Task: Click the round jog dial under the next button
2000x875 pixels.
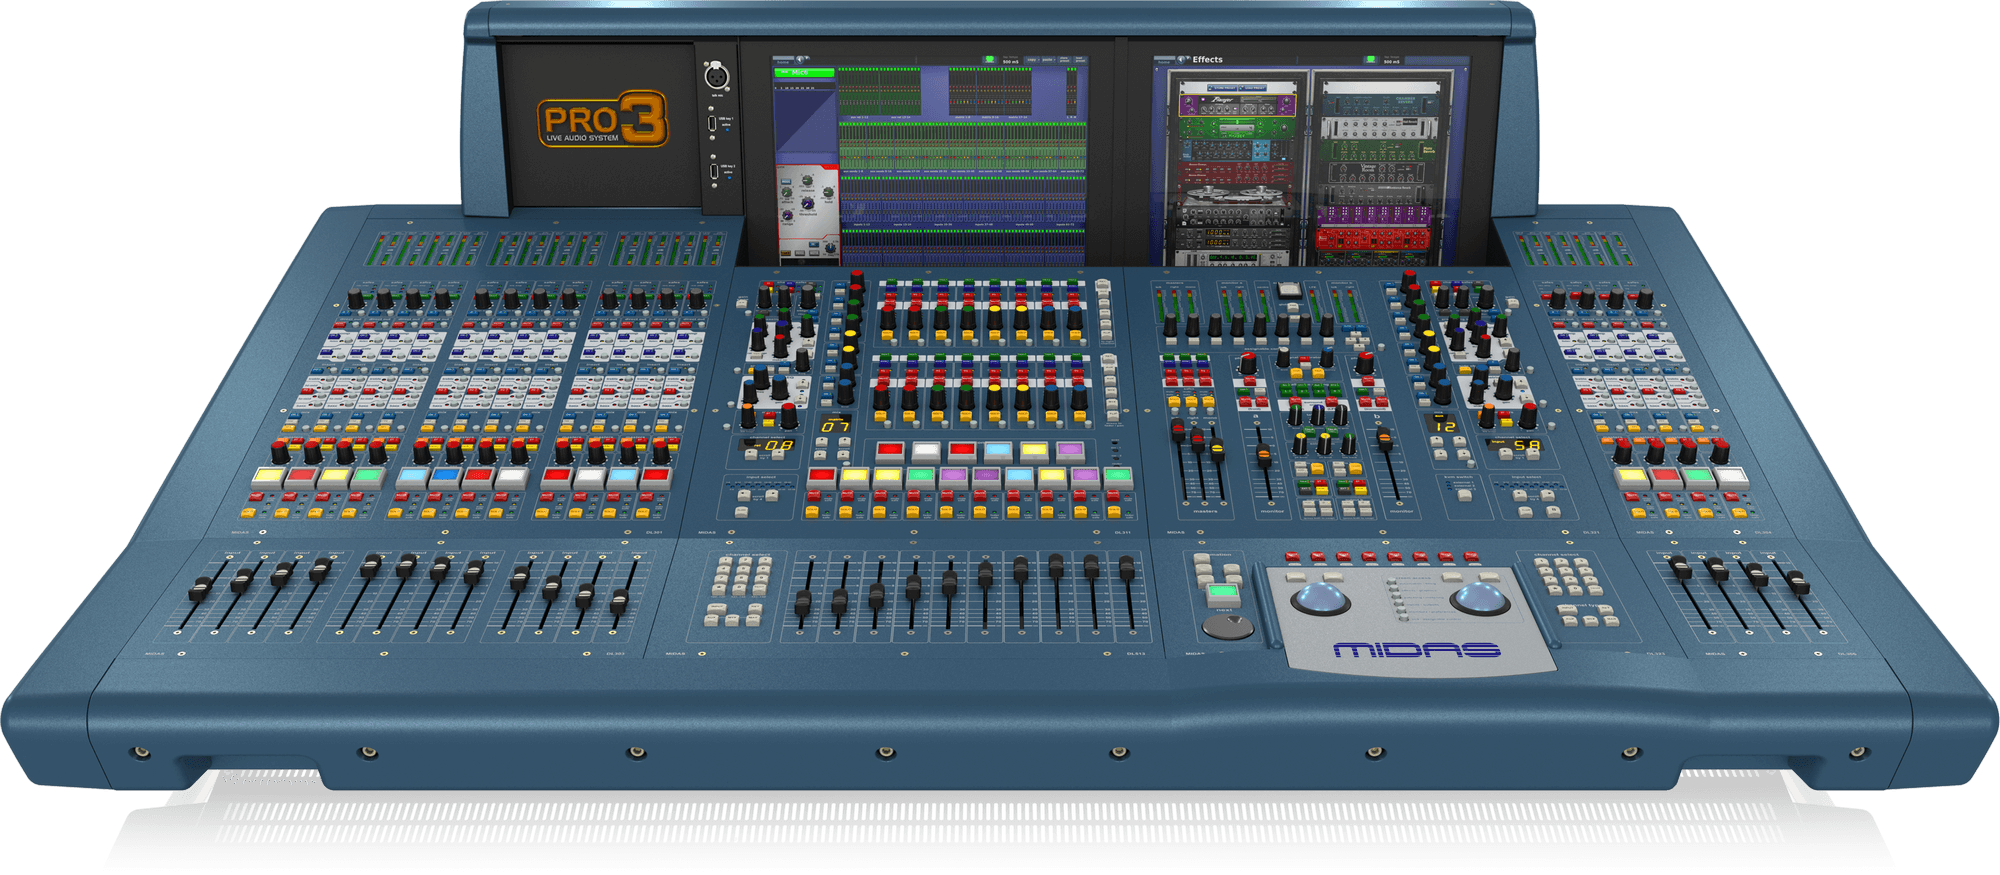Action: (1227, 627)
